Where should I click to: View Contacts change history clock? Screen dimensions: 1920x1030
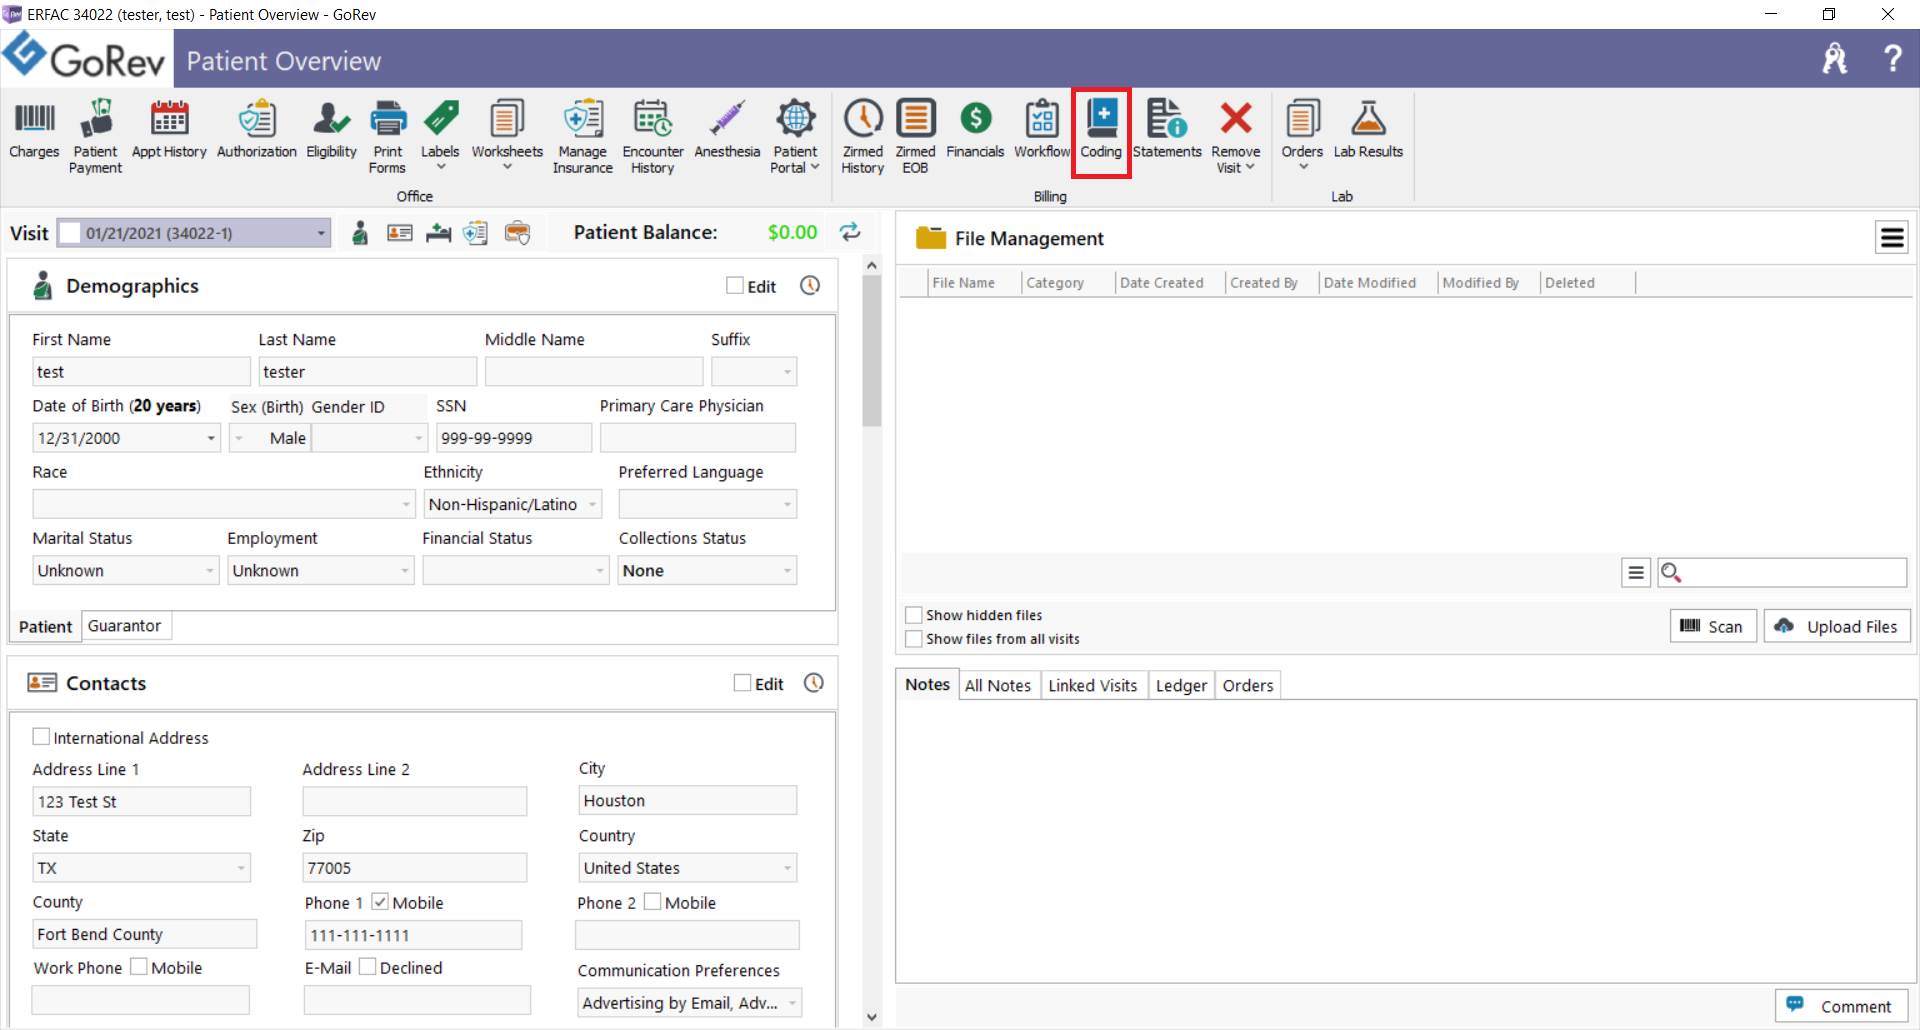814,683
